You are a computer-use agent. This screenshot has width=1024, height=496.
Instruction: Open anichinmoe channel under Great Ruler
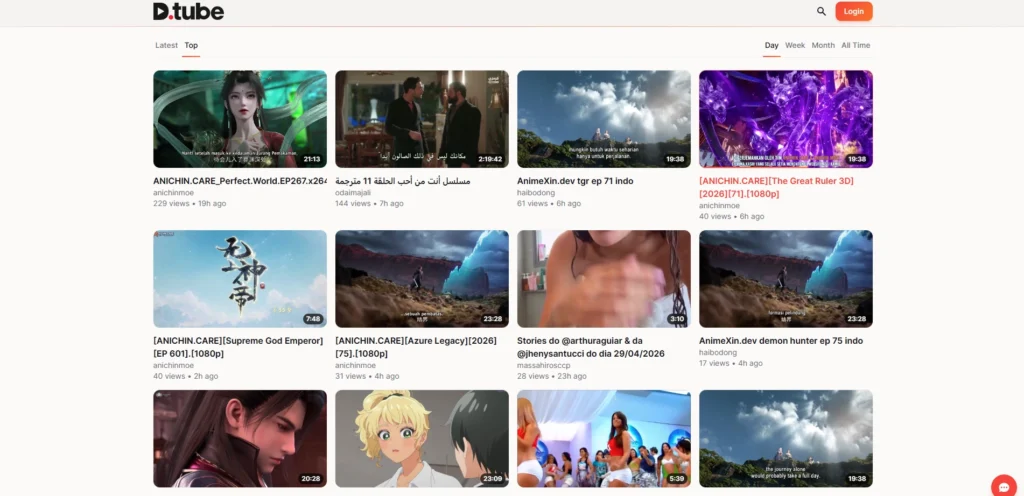pos(719,206)
